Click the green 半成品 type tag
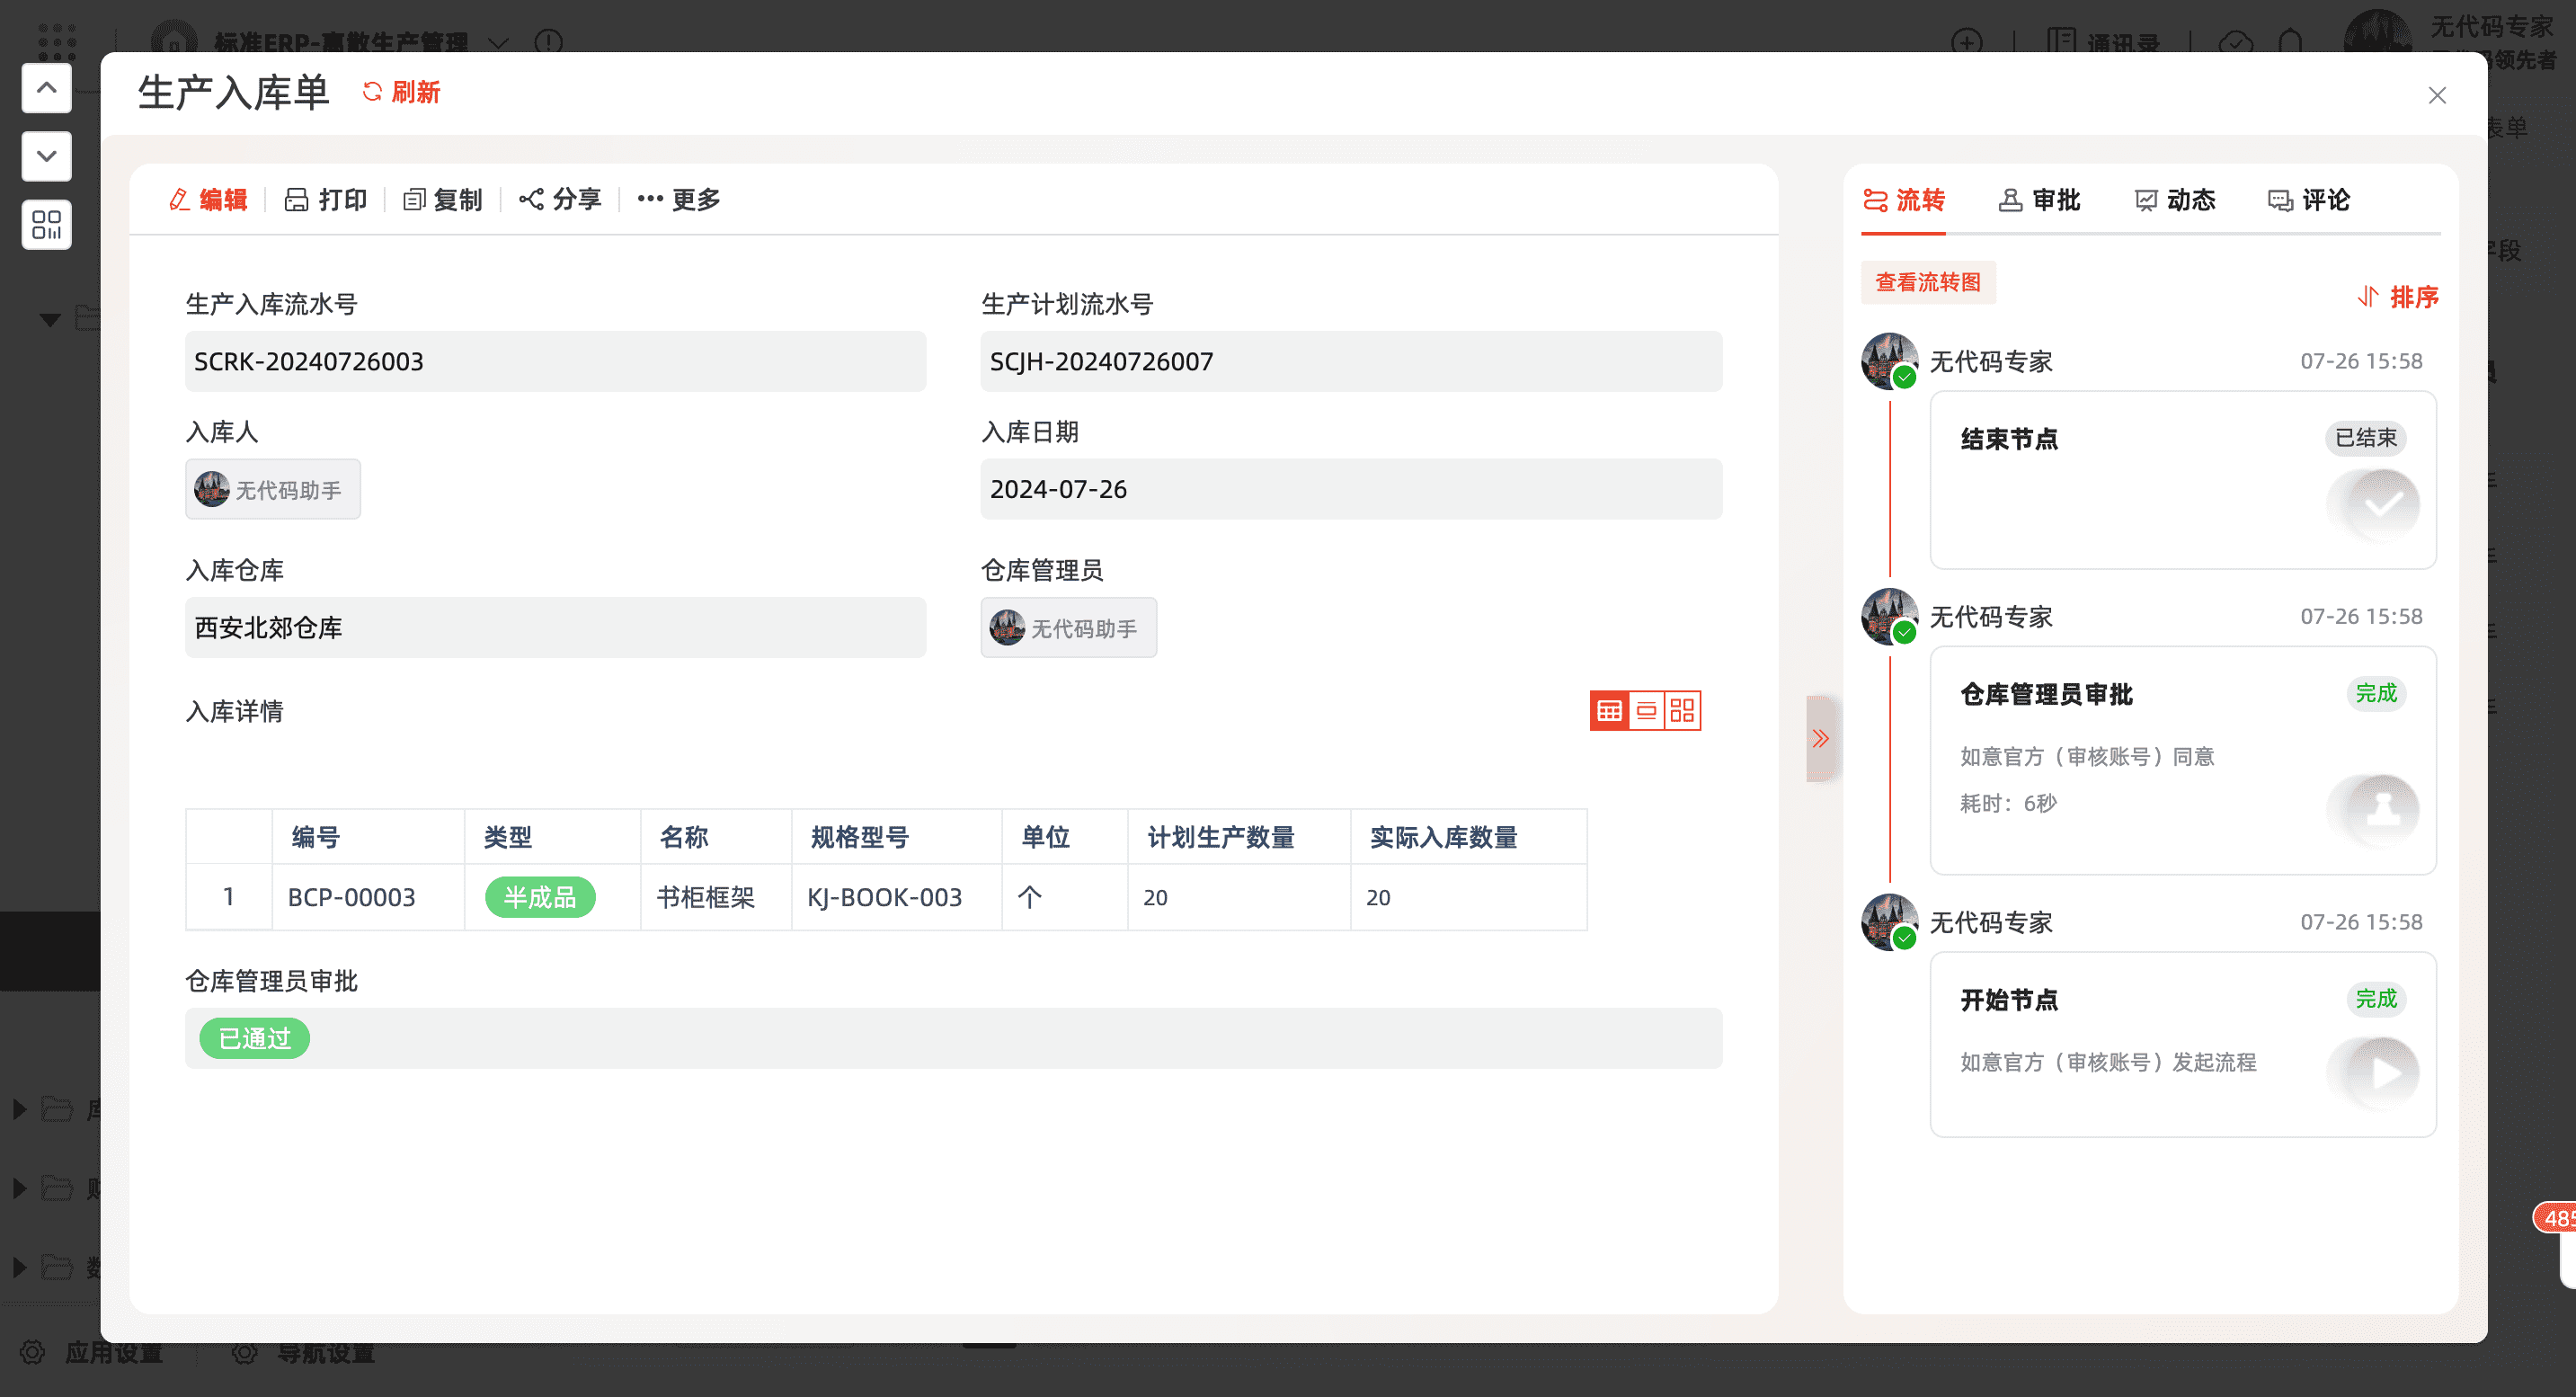This screenshot has height=1397, width=2576. 540,897
